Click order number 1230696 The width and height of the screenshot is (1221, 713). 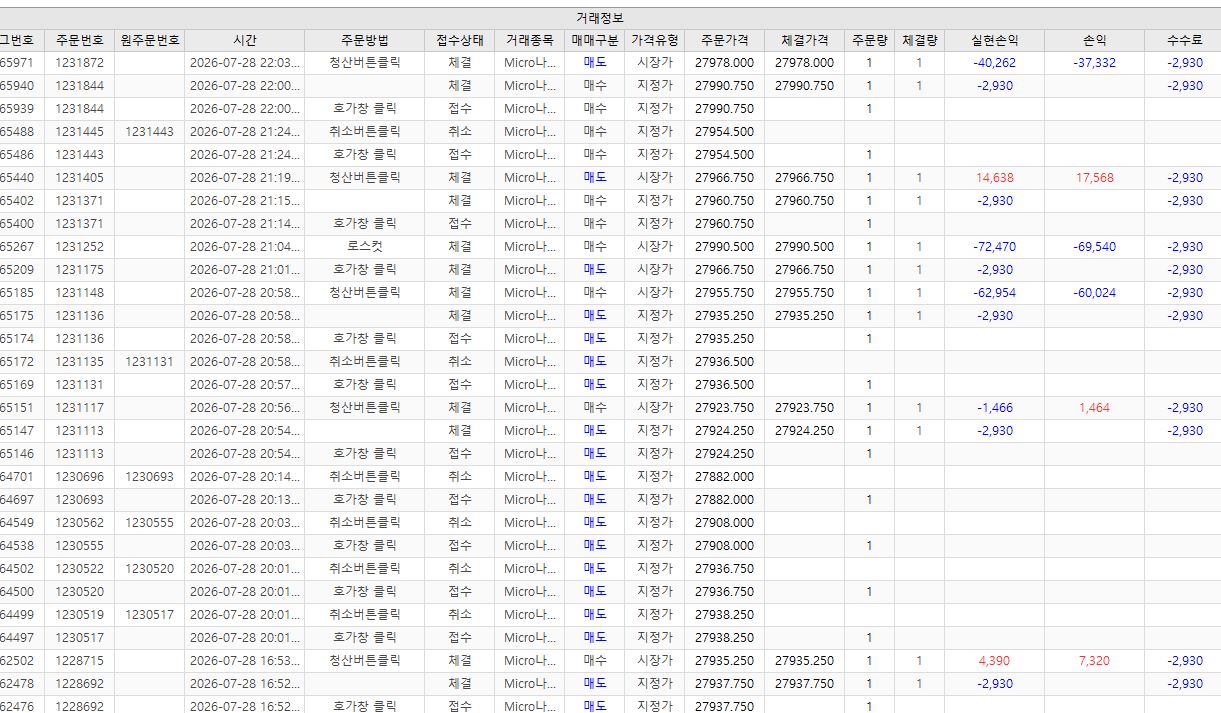(x=79, y=477)
